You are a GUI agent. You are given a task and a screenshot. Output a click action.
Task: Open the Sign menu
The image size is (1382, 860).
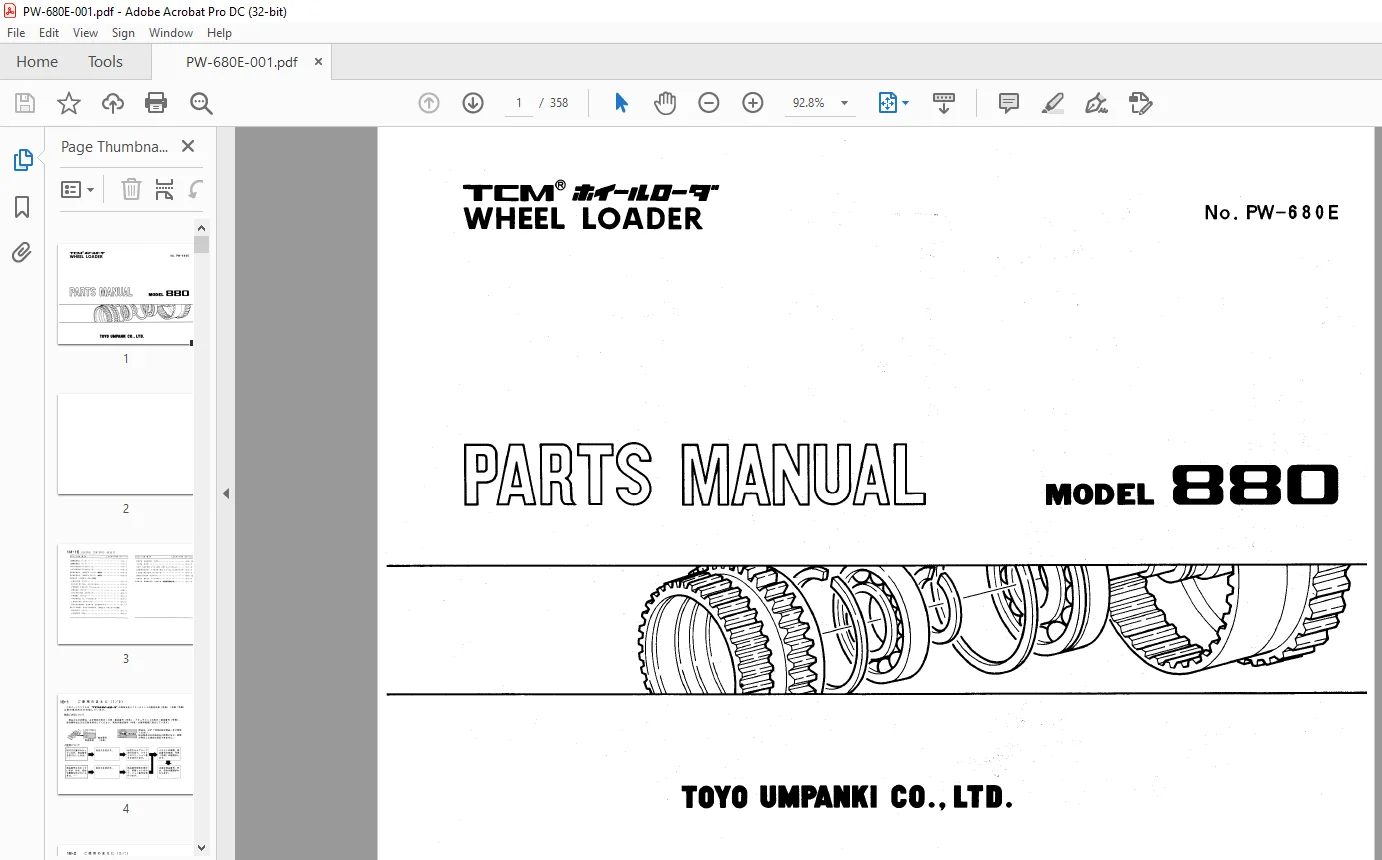[123, 33]
